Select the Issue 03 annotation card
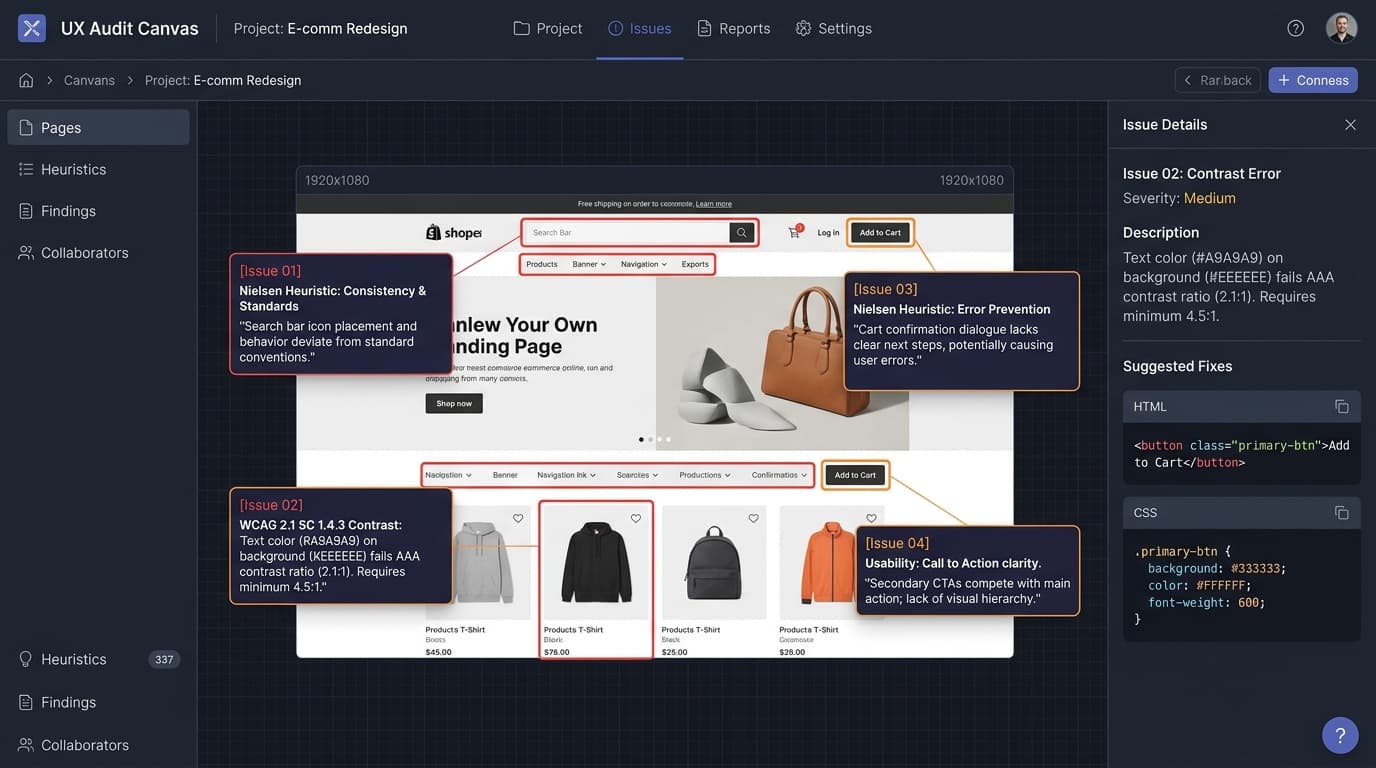Viewport: 1376px width, 768px height. pos(962,331)
